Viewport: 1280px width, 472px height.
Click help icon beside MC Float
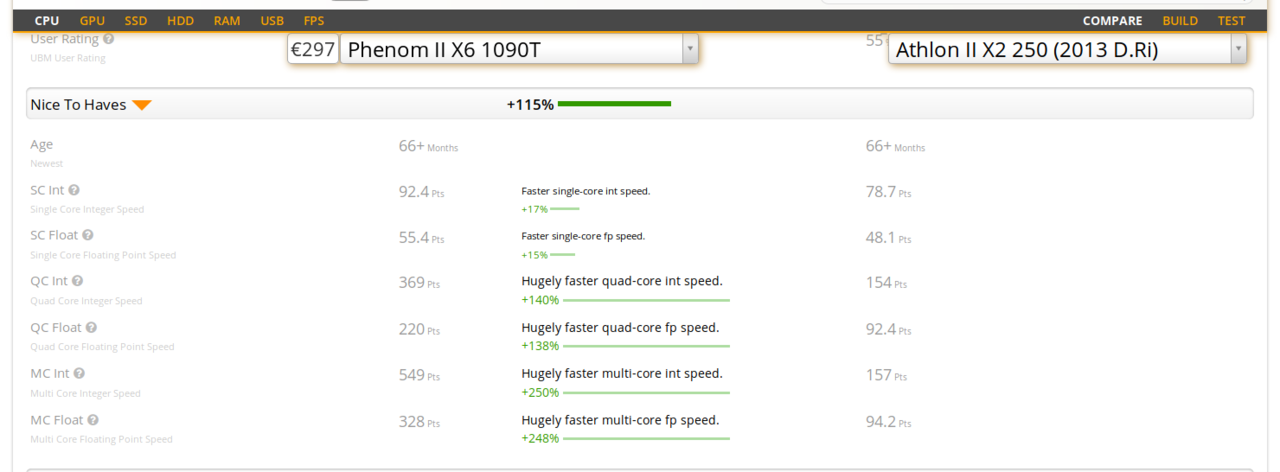pos(93,420)
